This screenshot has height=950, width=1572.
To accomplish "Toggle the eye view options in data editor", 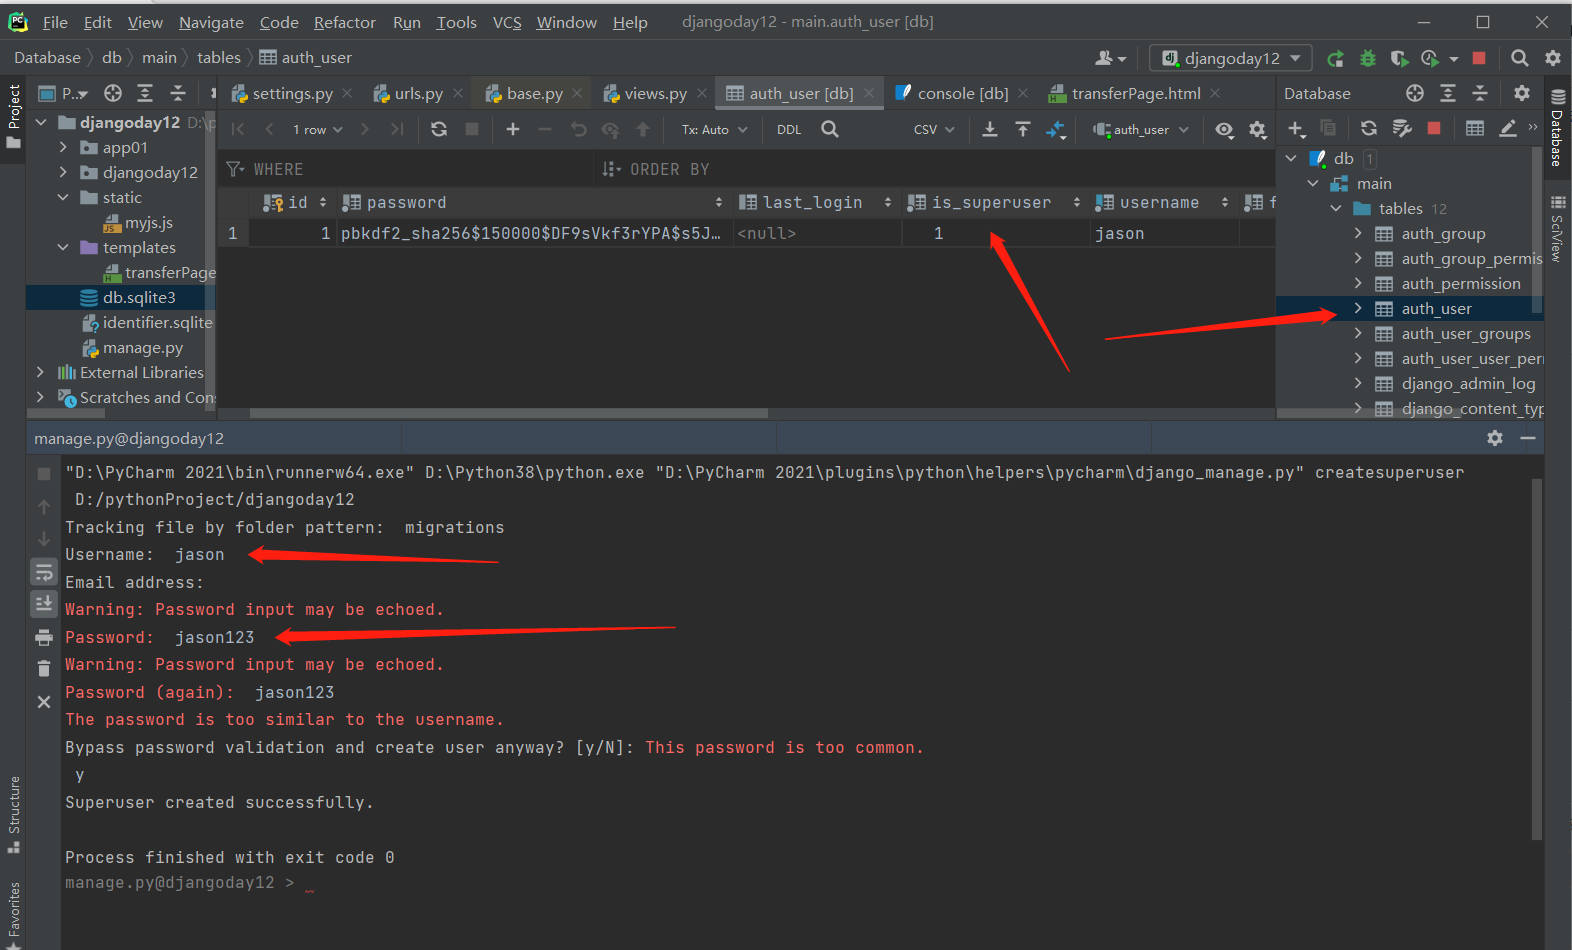I will point(1224,130).
